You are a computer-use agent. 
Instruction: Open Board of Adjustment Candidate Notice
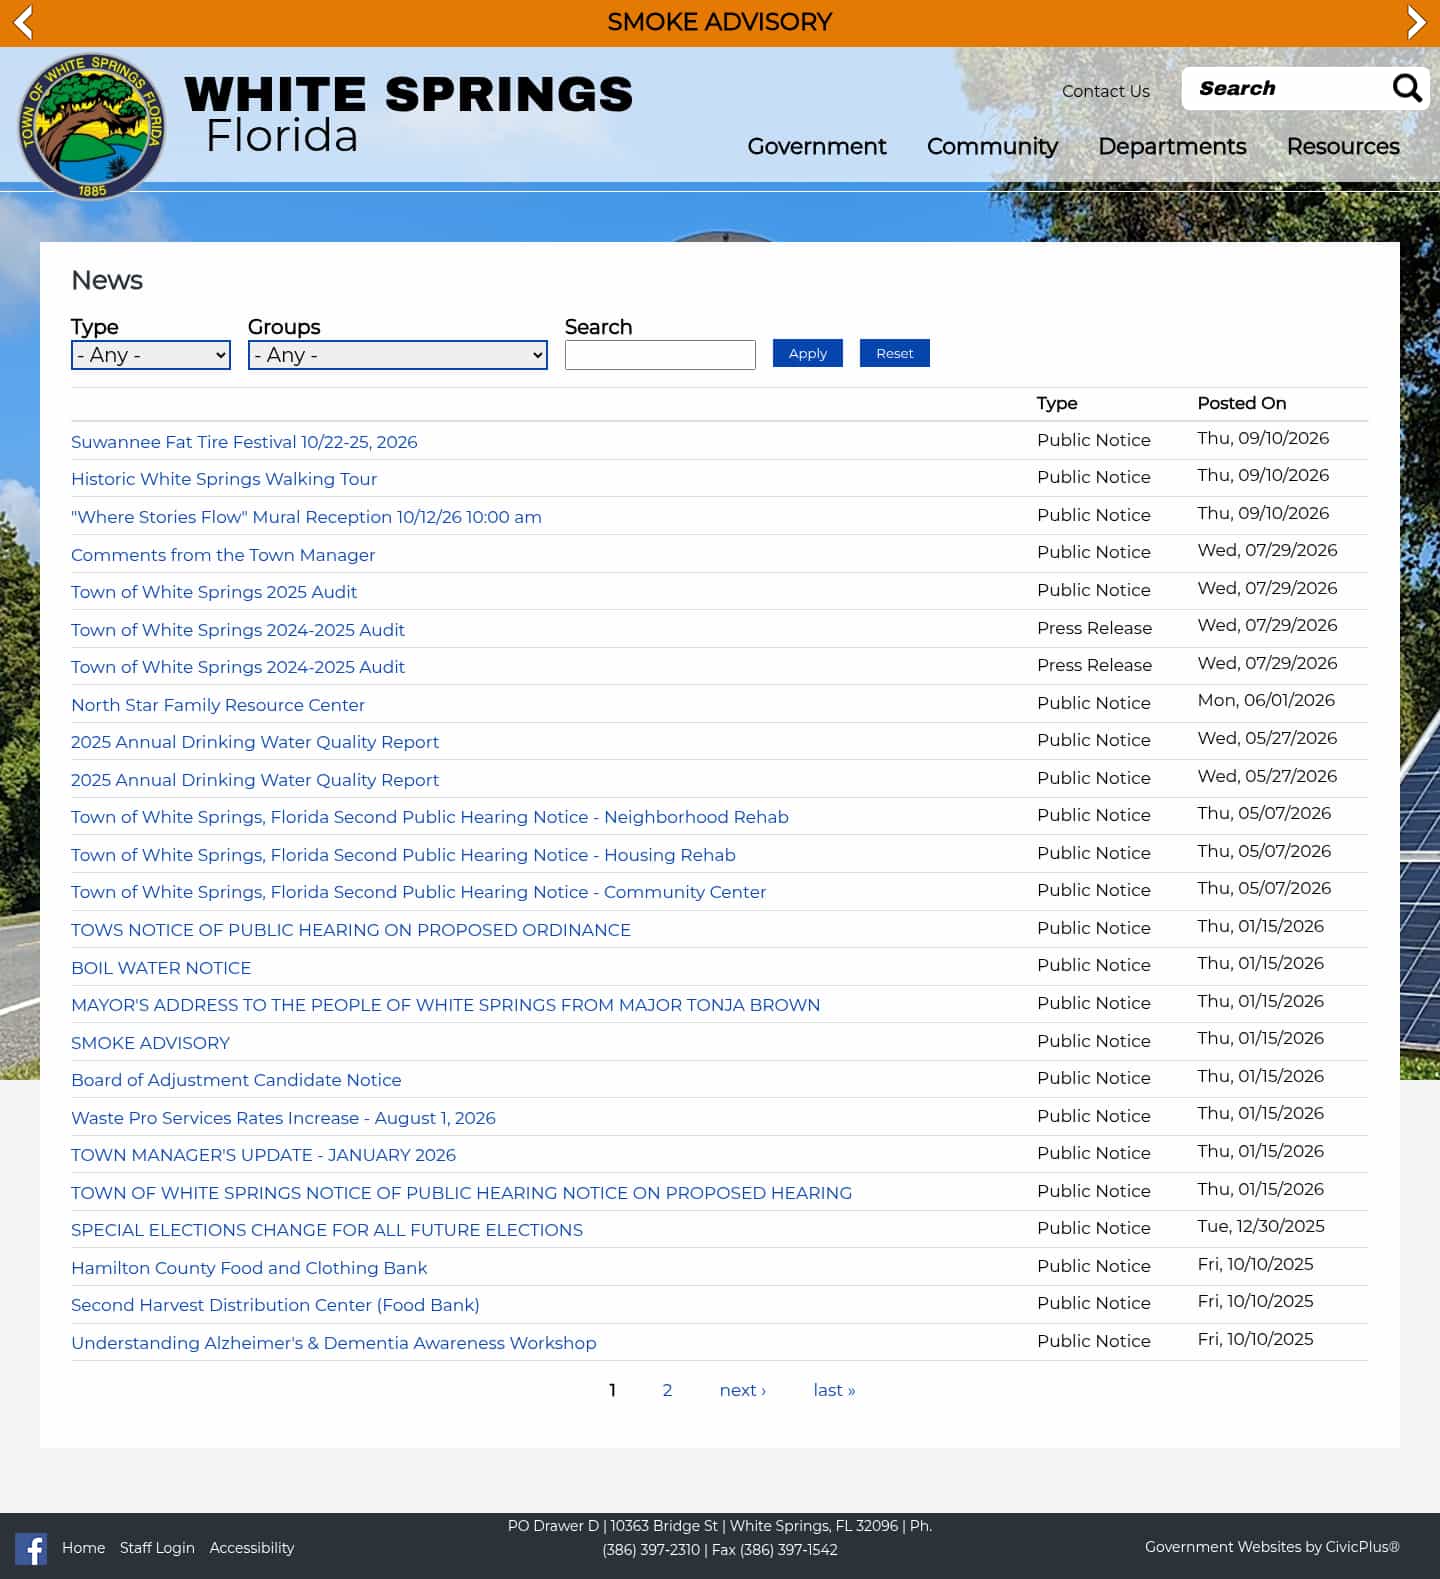(x=236, y=1080)
